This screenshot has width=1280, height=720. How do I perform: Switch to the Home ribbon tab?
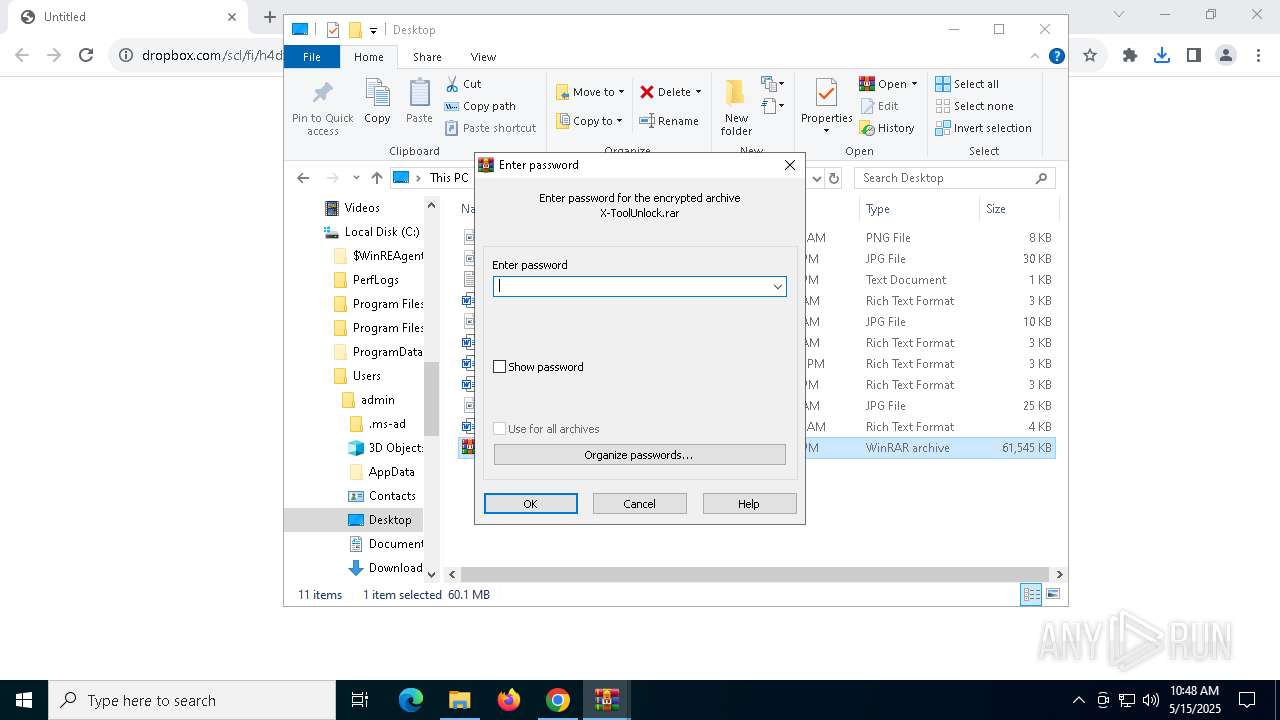tap(368, 57)
